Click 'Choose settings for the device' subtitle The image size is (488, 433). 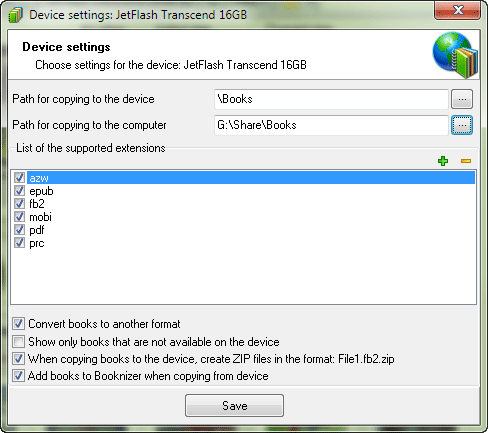(171, 65)
